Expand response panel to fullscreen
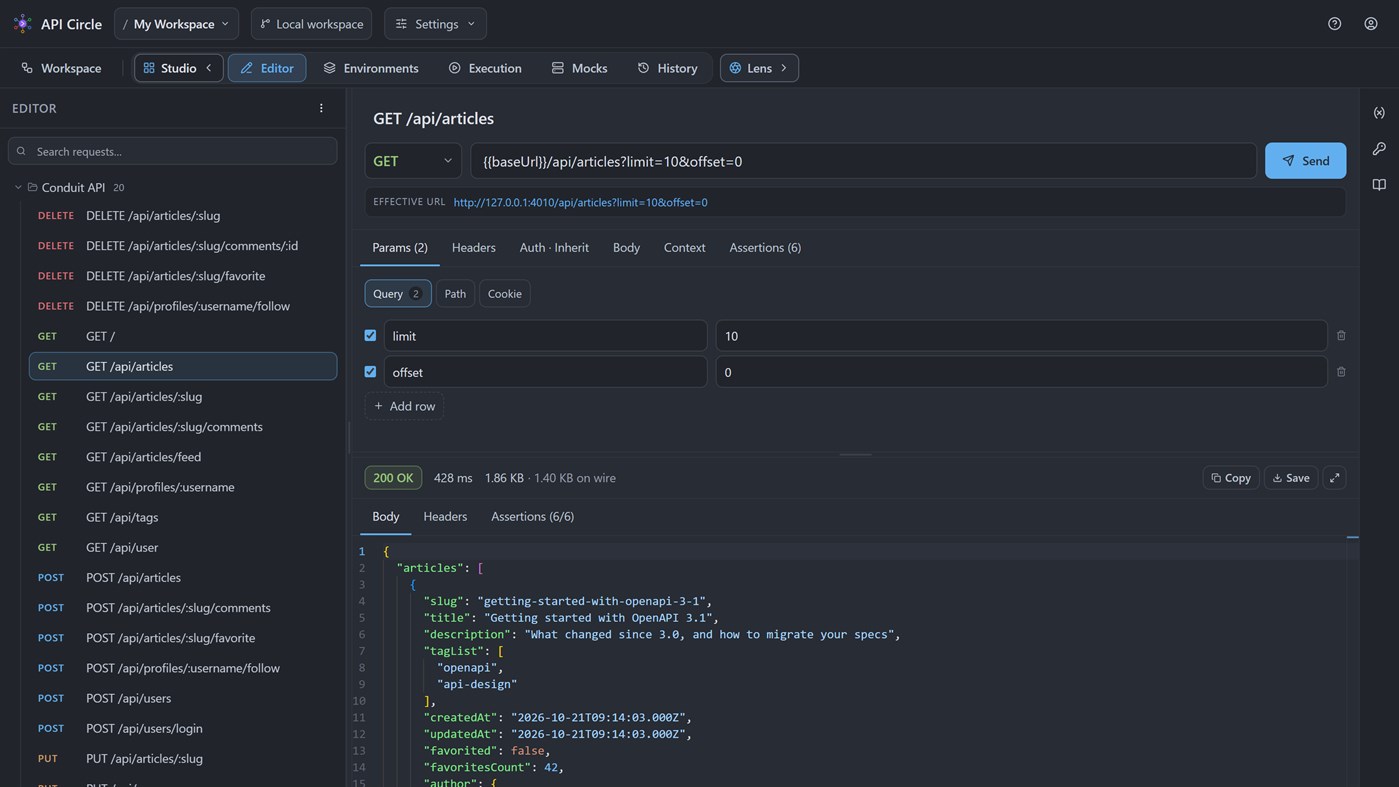 pos(1334,478)
